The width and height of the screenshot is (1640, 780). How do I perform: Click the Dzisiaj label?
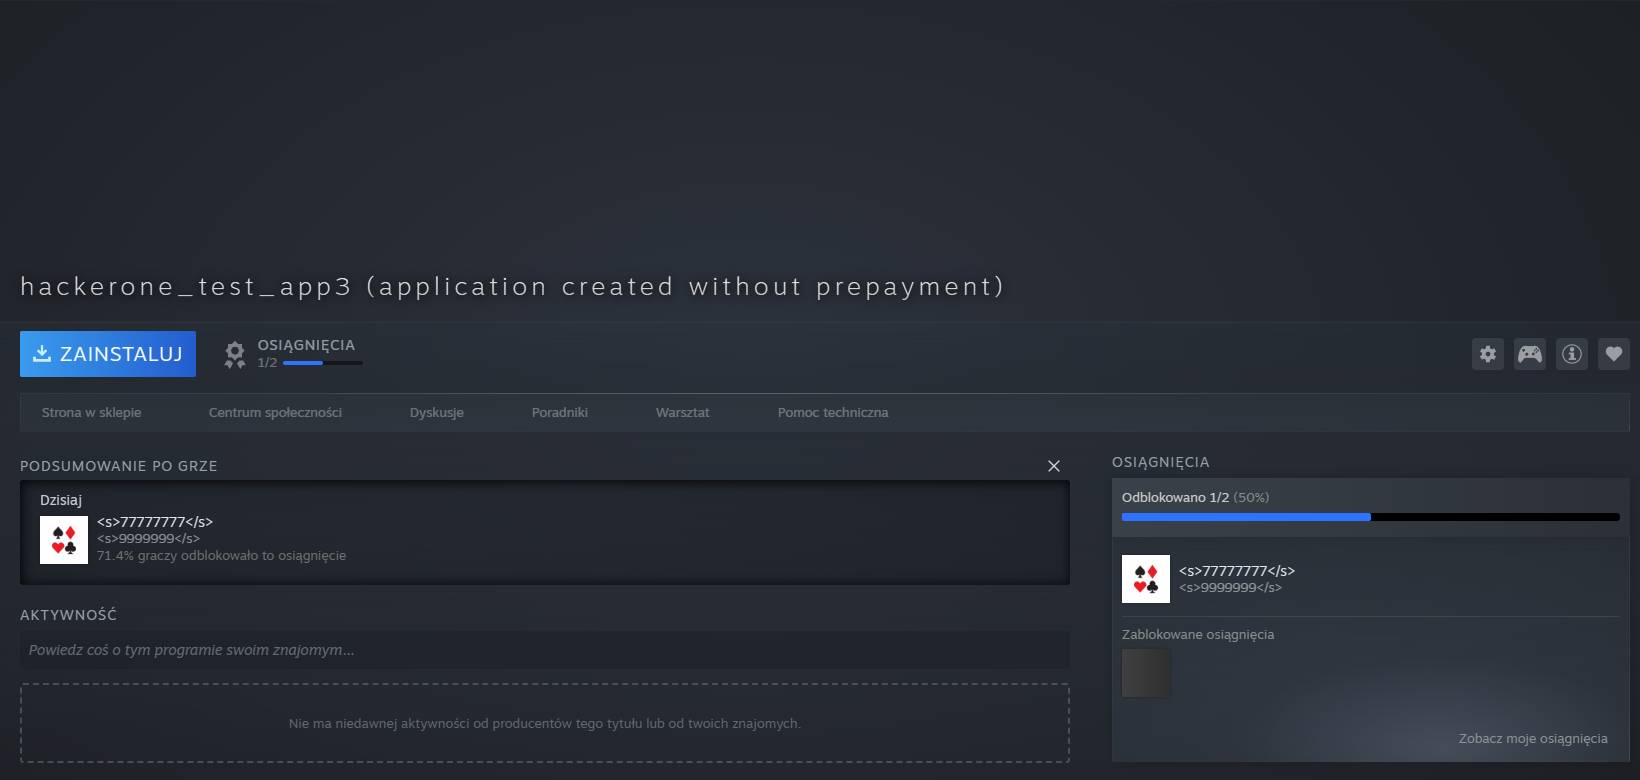pyautogui.click(x=61, y=500)
